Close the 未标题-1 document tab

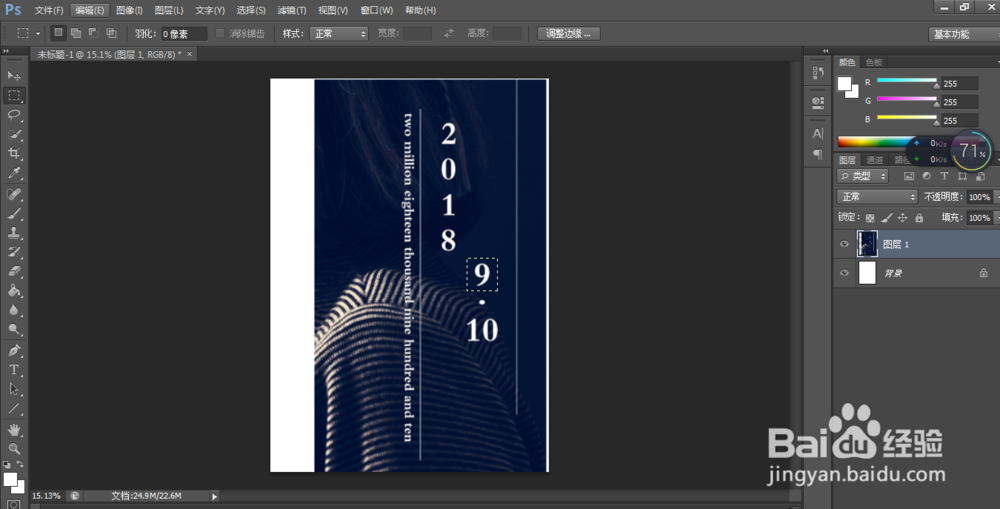point(189,54)
